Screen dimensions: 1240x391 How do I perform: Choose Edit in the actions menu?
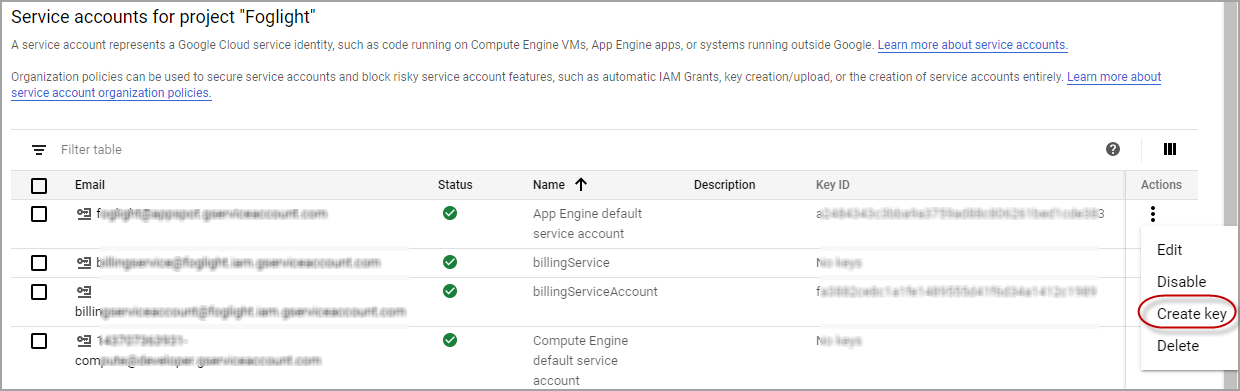(1169, 250)
